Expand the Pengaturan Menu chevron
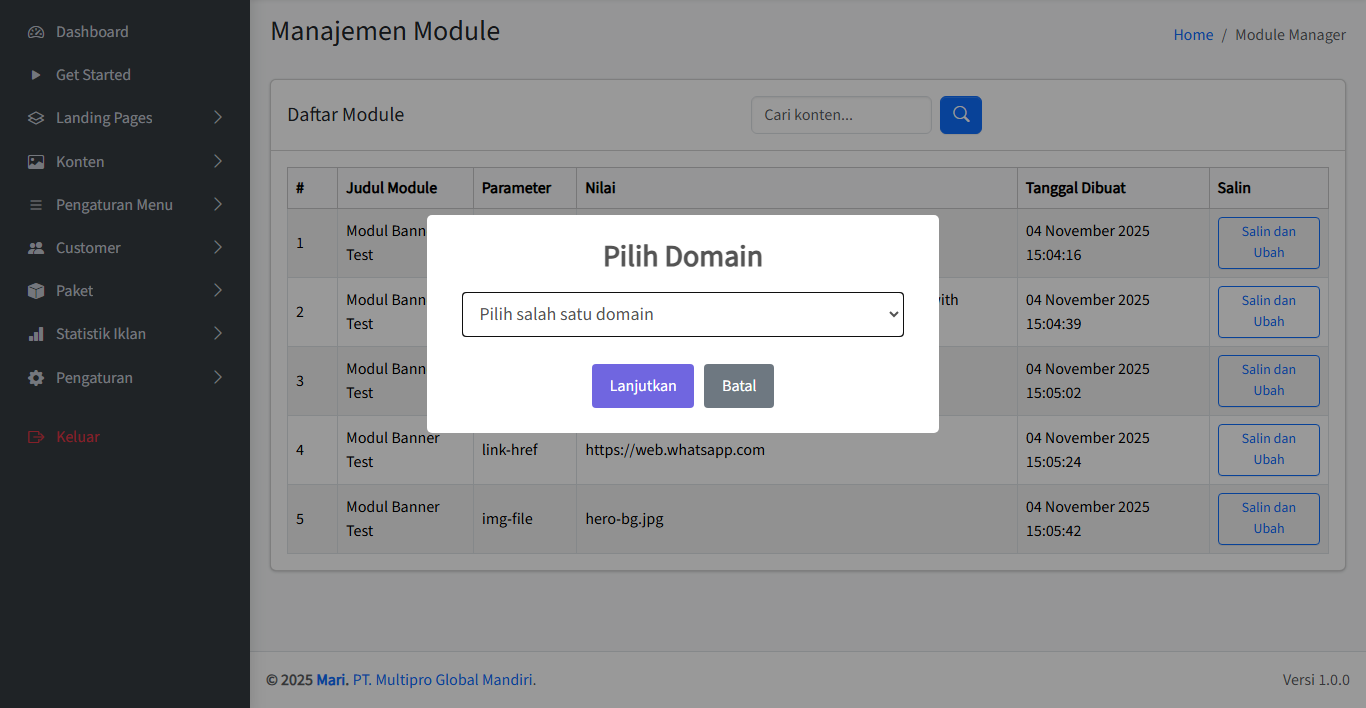This screenshot has height=708, width=1366. click(218, 205)
